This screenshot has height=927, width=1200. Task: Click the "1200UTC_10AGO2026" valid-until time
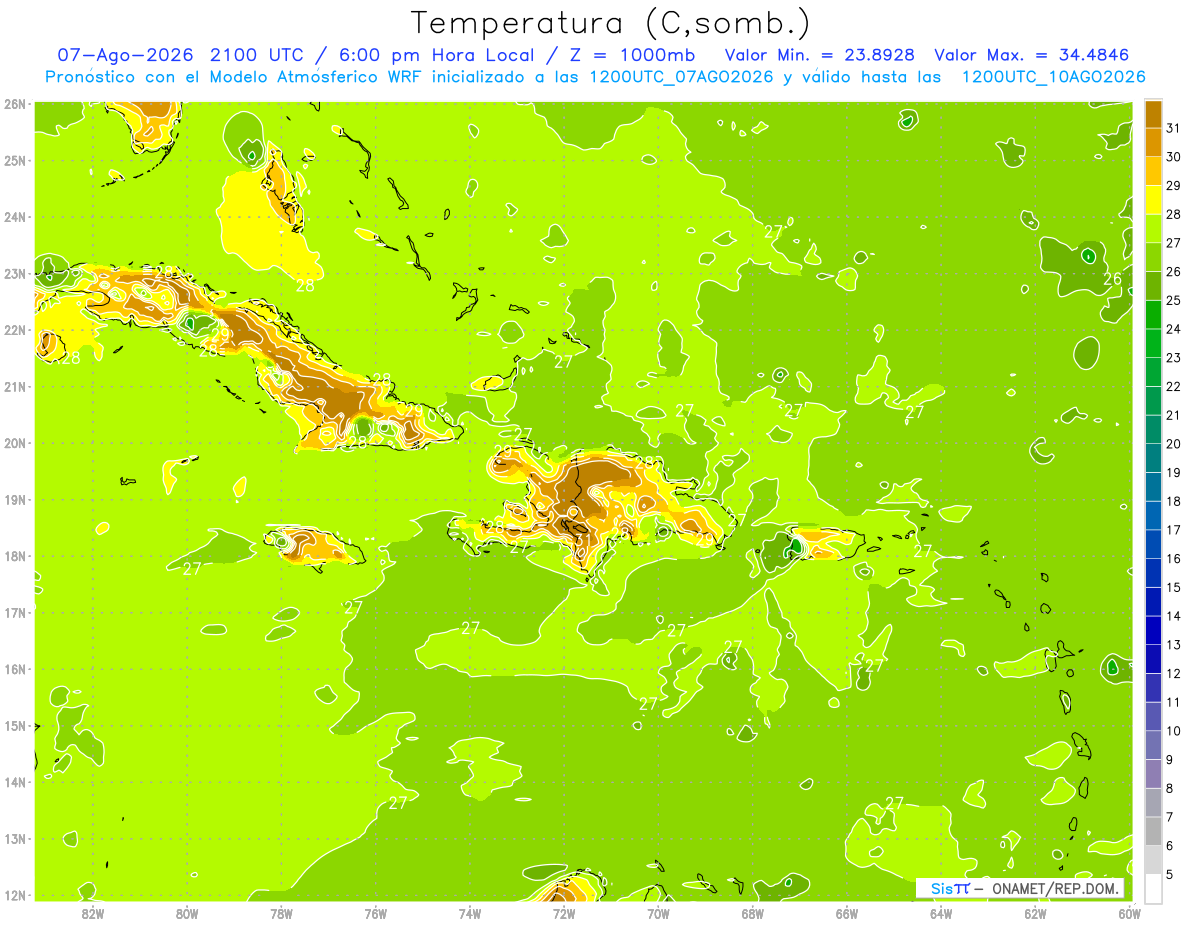tap(1053, 76)
